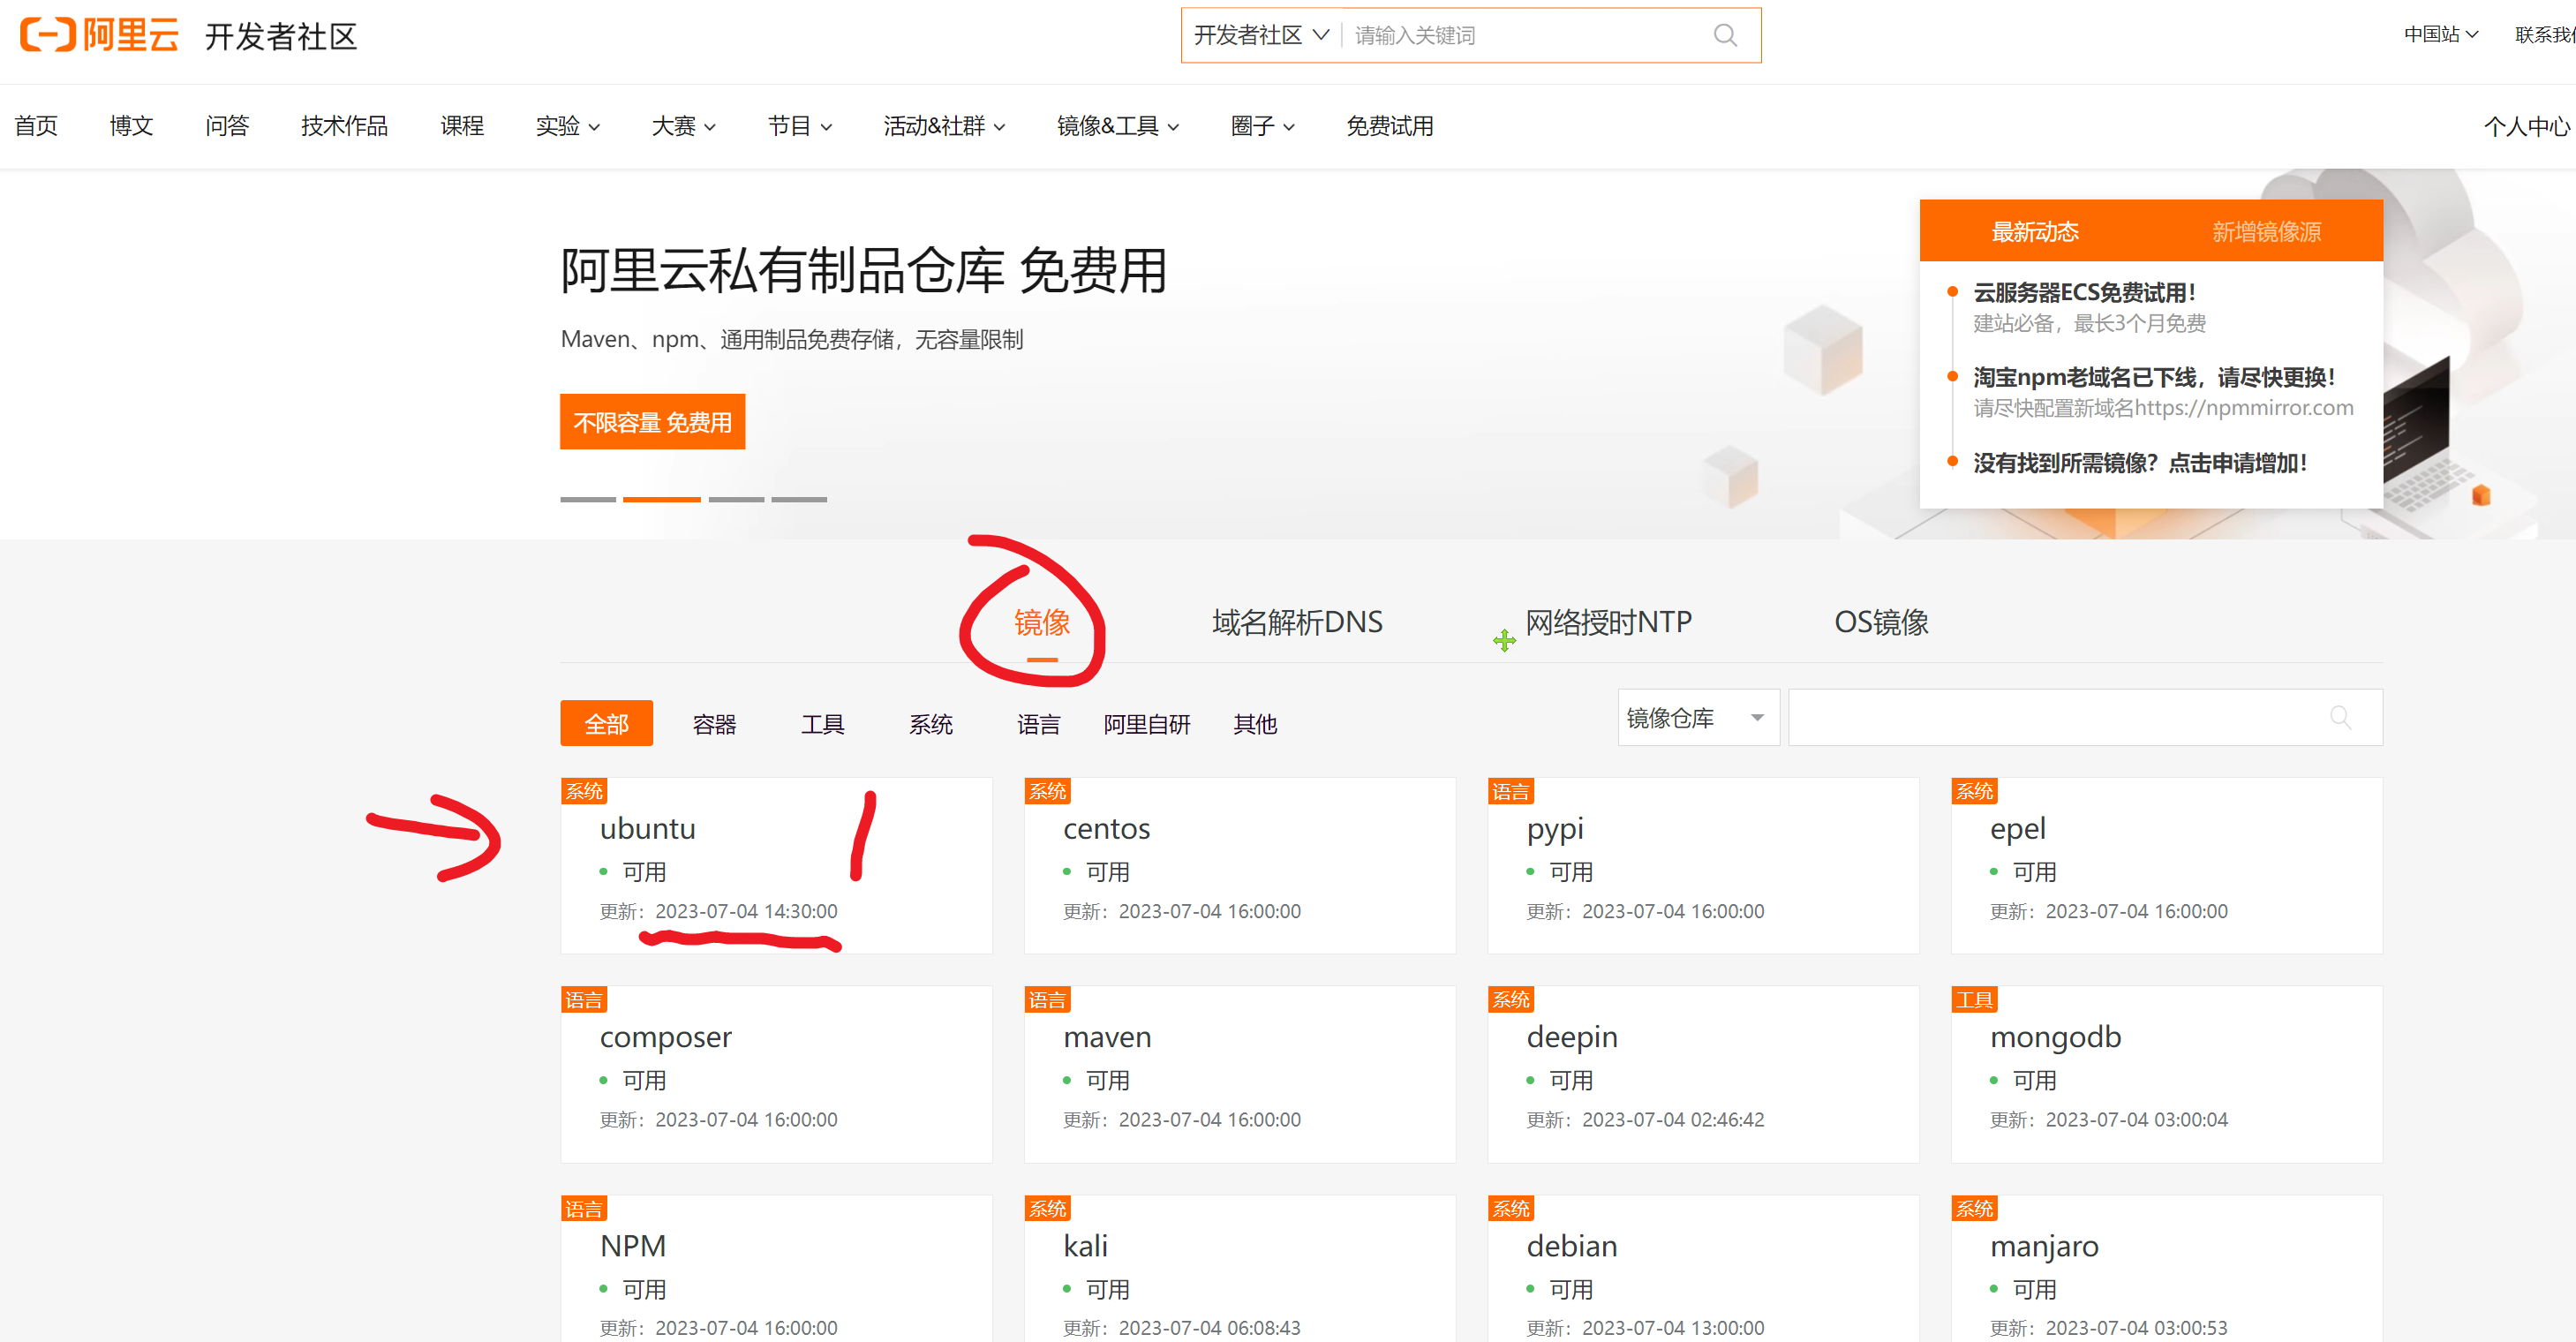Click the 语言 tag on pypi card

point(1510,791)
